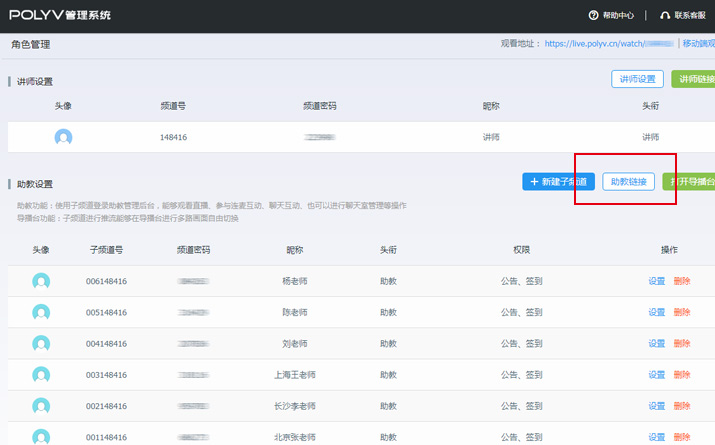Click the 助教链接 button
This screenshot has width=715, height=445.
pyautogui.click(x=628, y=181)
